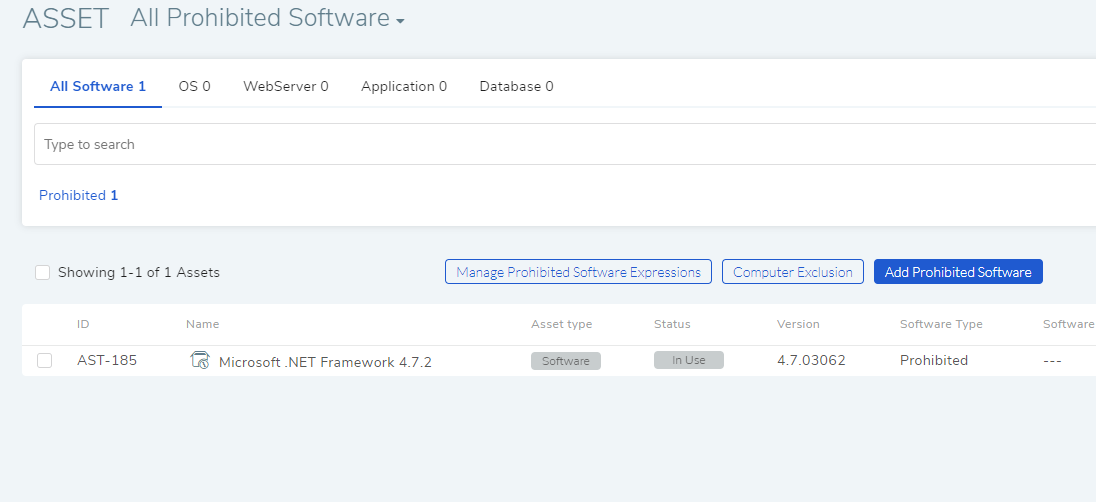Open Computer Exclusion
The image size is (1096, 502).
(793, 272)
